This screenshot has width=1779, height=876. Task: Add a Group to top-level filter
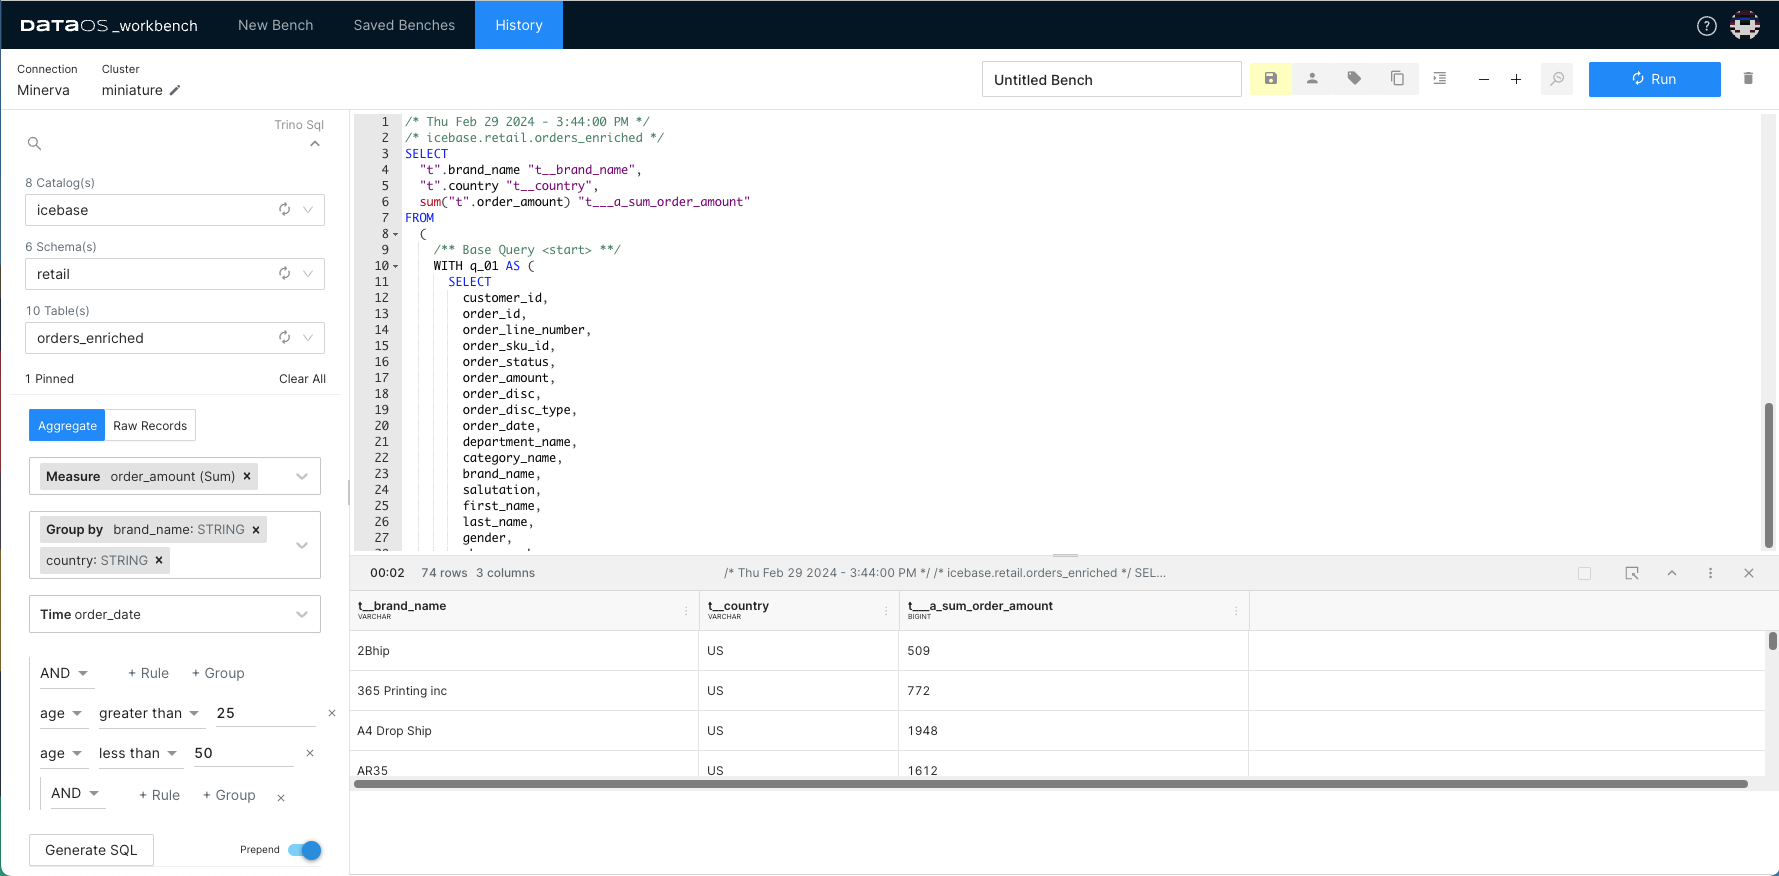pyautogui.click(x=218, y=673)
